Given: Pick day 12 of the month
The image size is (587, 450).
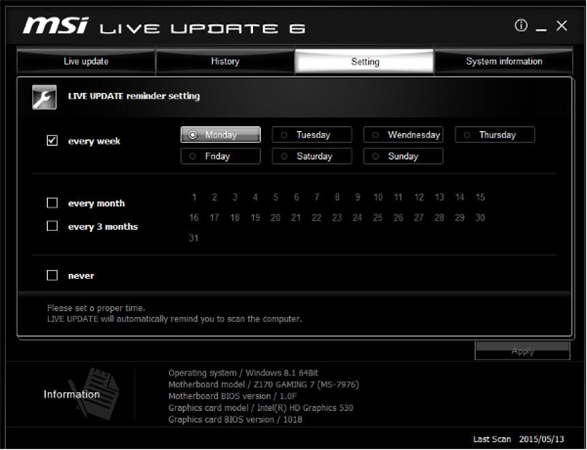Looking at the screenshot, I should point(419,197).
